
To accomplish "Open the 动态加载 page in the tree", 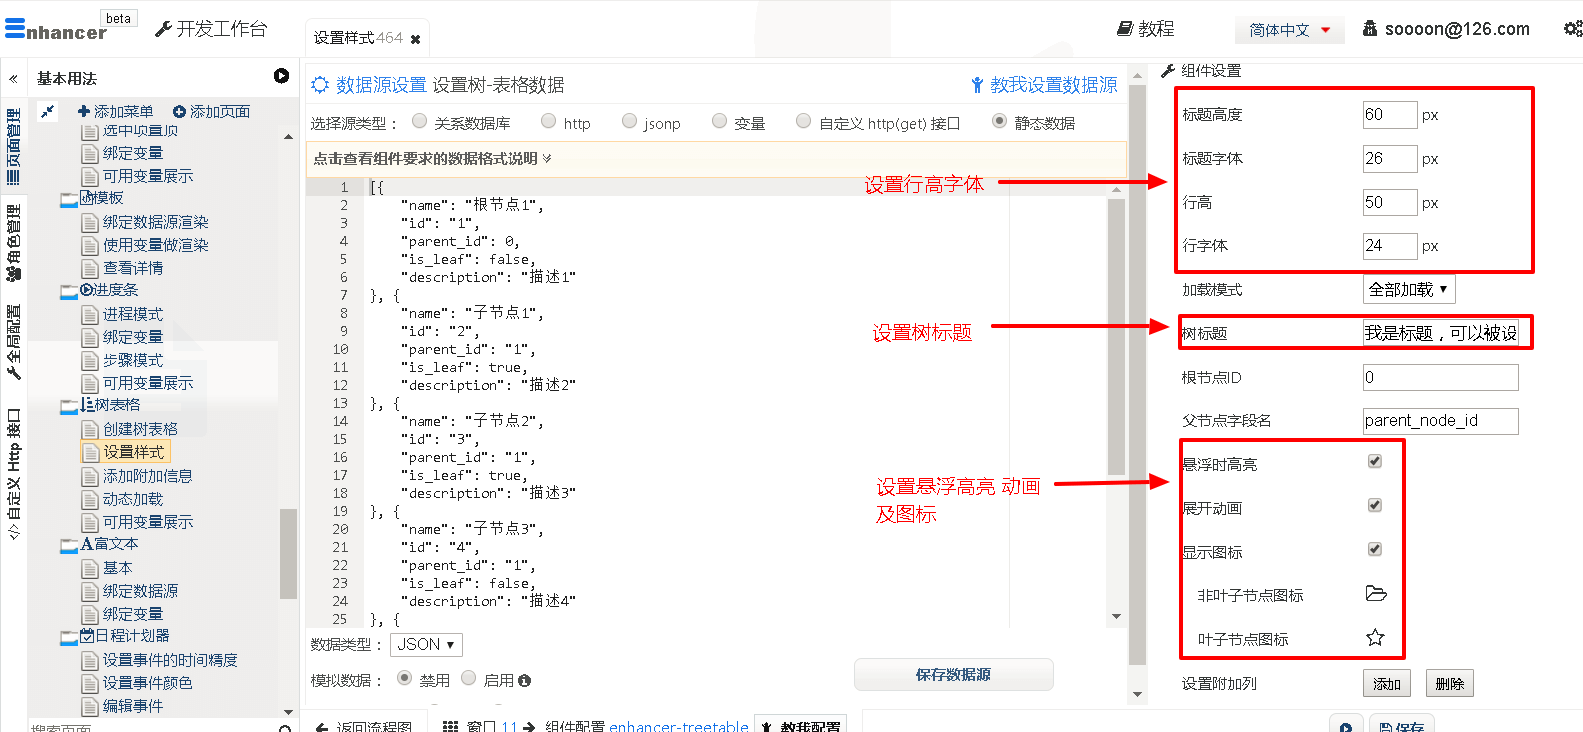I will 132,499.
